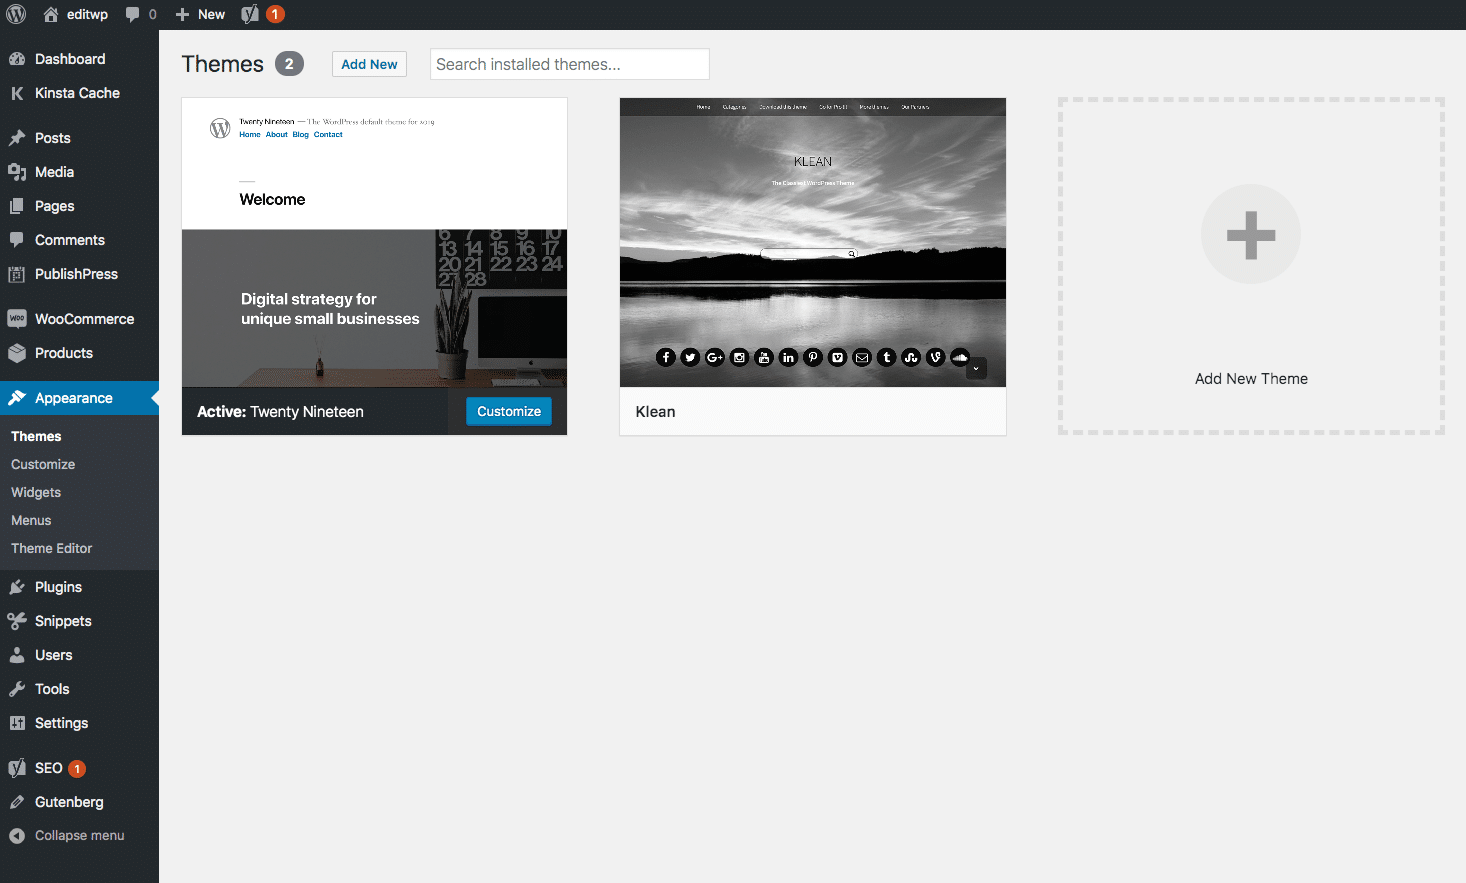Click the search installed themes field
The image size is (1466, 883).
[569, 63]
